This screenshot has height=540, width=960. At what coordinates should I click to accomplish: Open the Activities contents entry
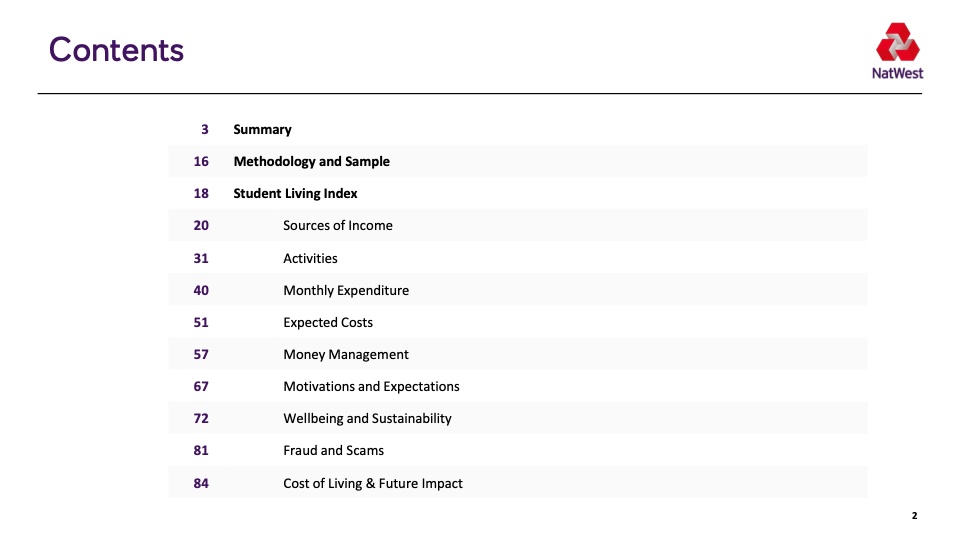pyautogui.click(x=310, y=258)
